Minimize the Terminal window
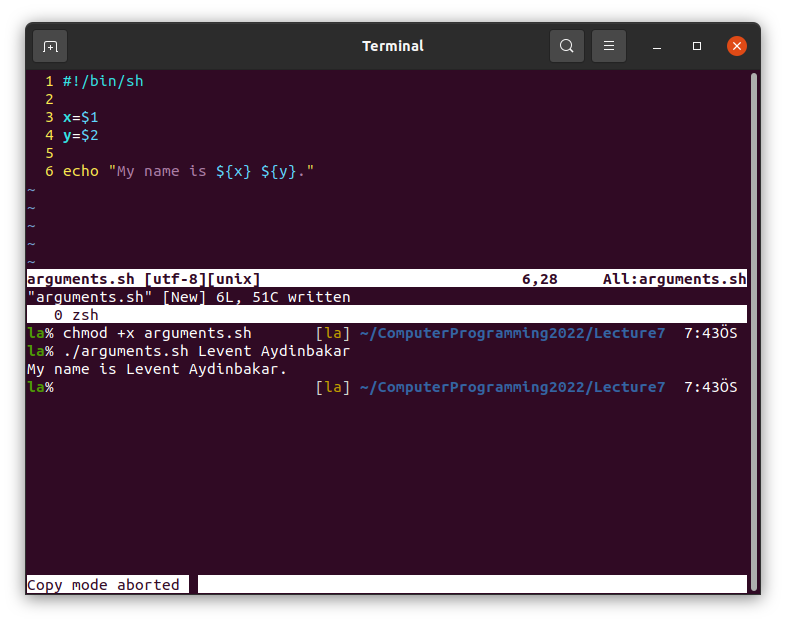786x623 pixels. [657, 46]
